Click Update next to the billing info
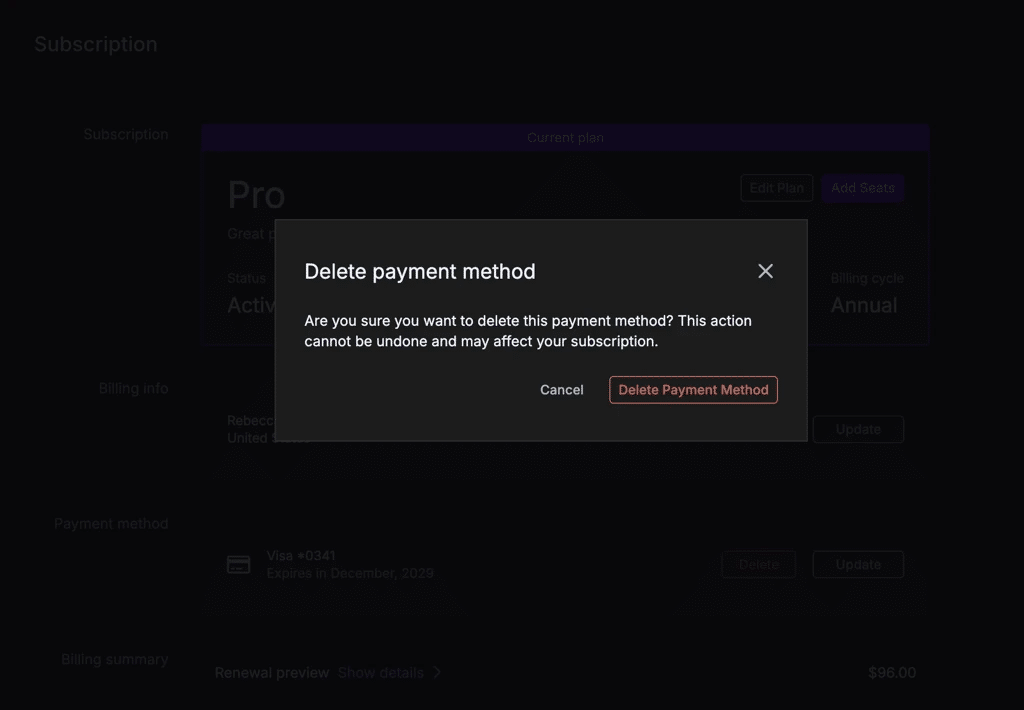 click(x=857, y=428)
